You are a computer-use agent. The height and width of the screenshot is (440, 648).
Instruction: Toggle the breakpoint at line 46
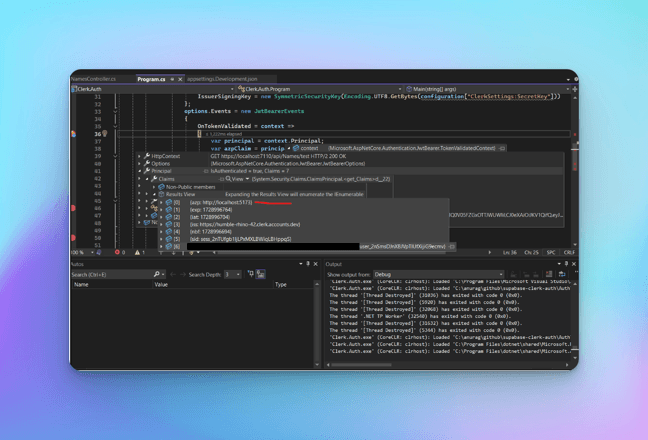coord(73,208)
